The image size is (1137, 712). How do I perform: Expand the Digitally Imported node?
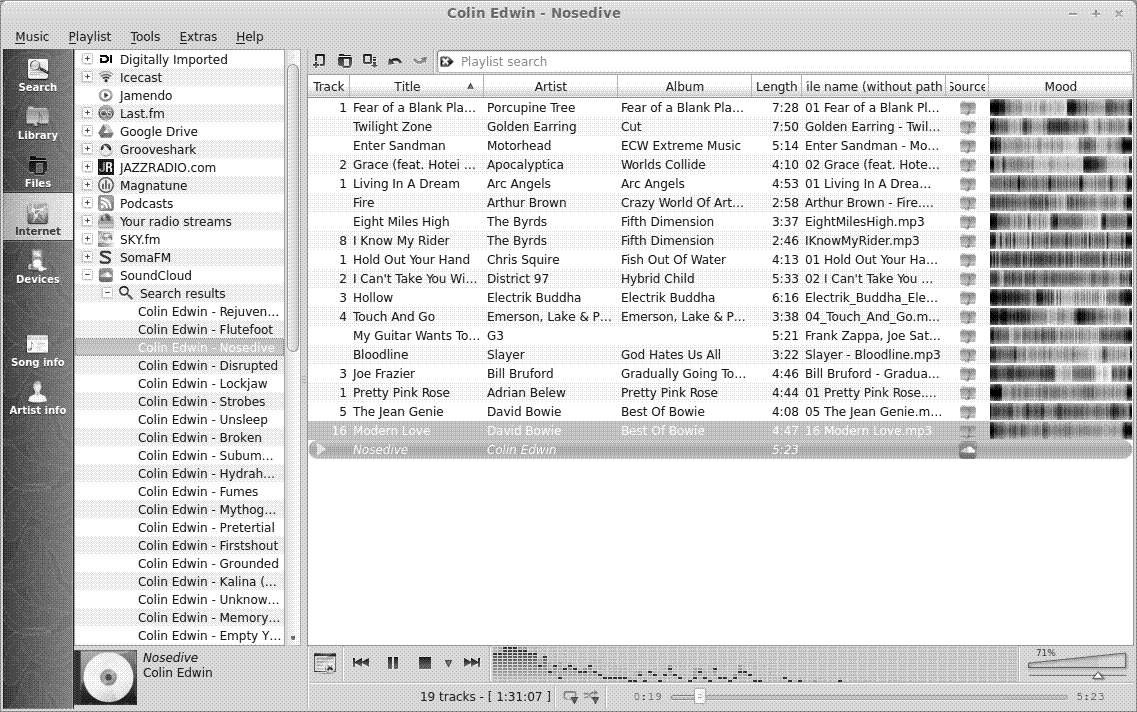coord(87,59)
